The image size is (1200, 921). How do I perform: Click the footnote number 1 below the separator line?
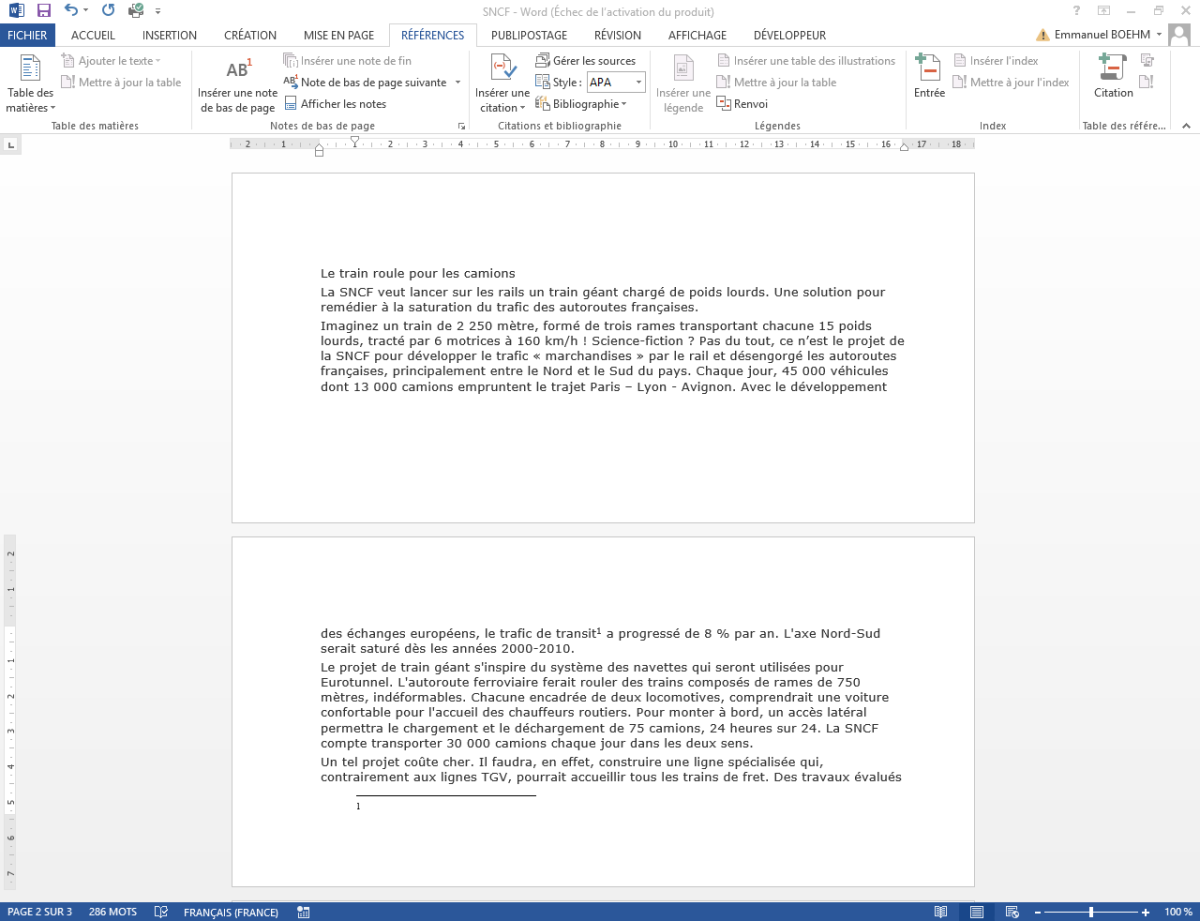(358, 806)
